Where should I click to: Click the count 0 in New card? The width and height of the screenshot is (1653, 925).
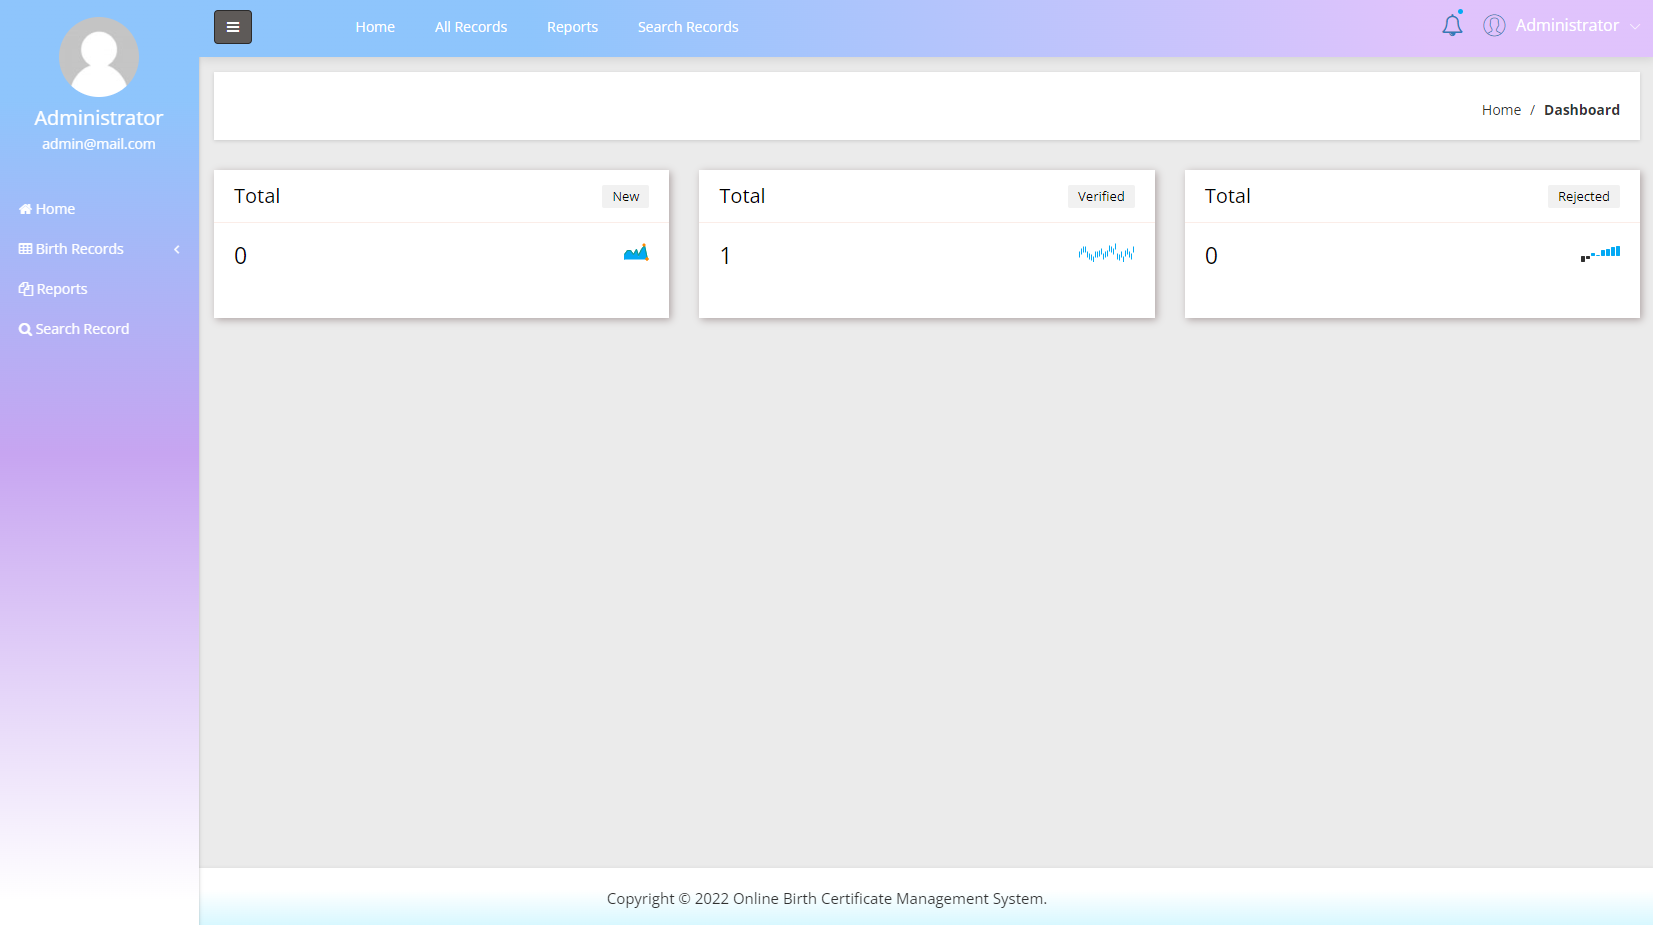pyautogui.click(x=240, y=256)
